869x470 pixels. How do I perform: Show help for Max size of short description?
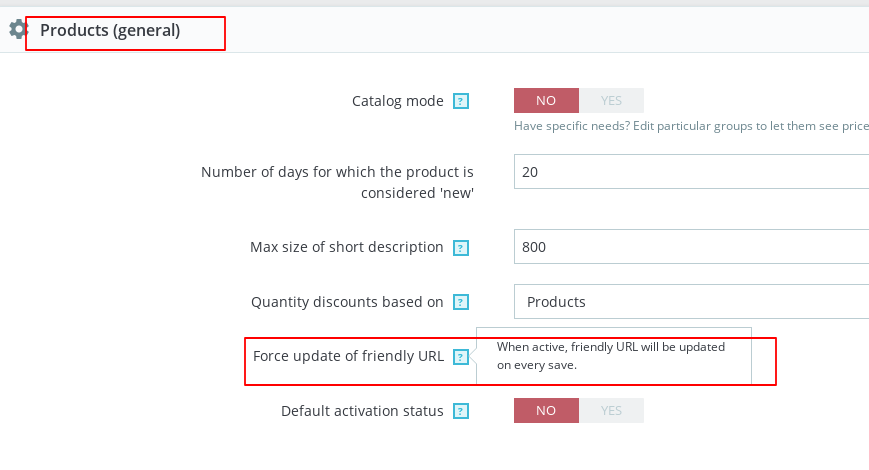[x=461, y=248]
